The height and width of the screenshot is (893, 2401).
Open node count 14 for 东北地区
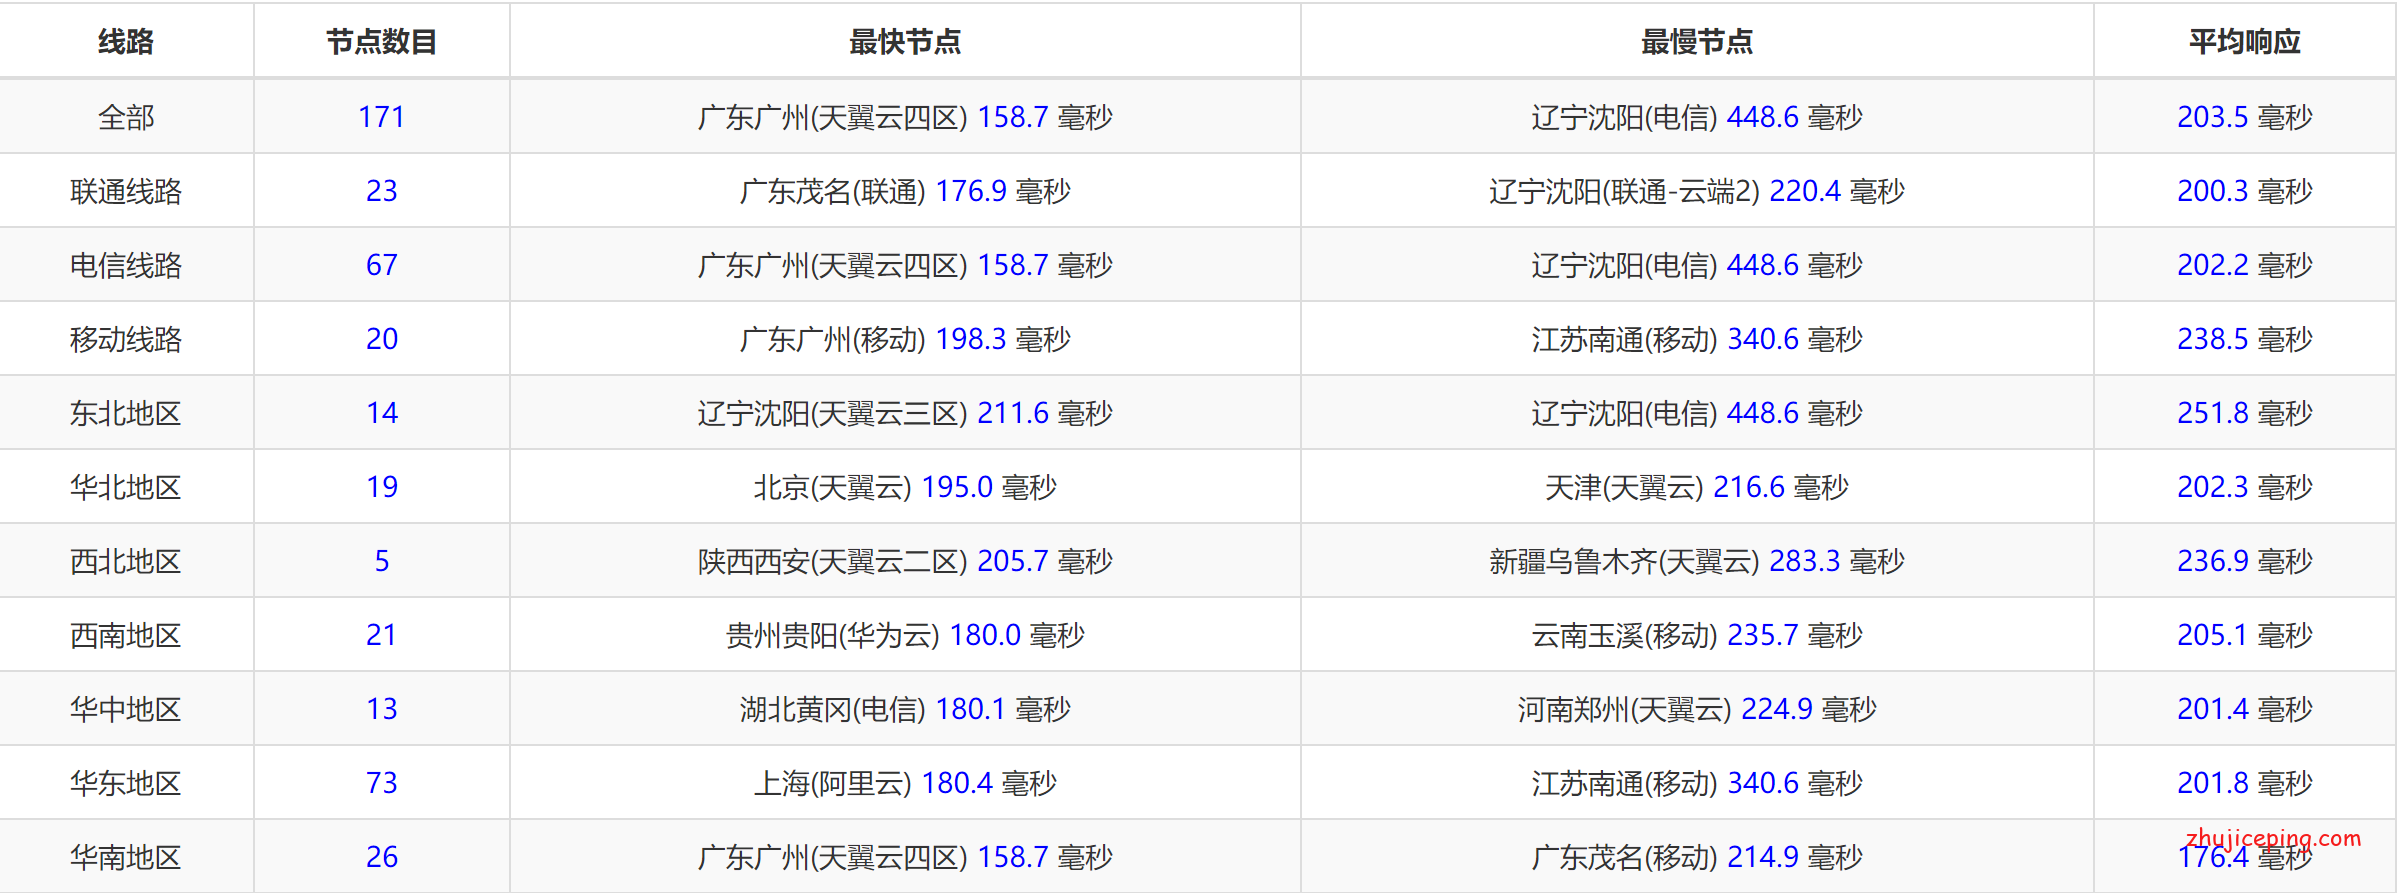[382, 413]
